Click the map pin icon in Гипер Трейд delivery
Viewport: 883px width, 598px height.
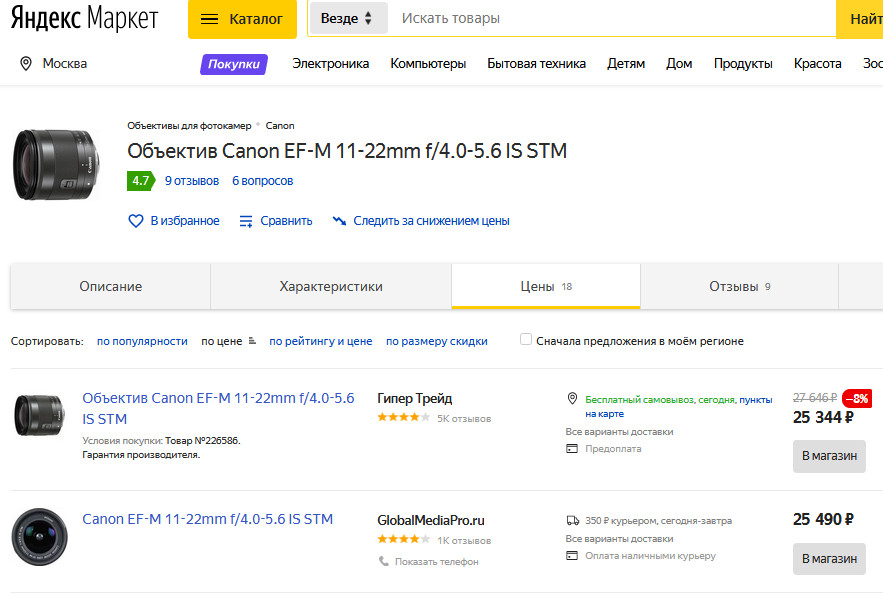[572, 399]
